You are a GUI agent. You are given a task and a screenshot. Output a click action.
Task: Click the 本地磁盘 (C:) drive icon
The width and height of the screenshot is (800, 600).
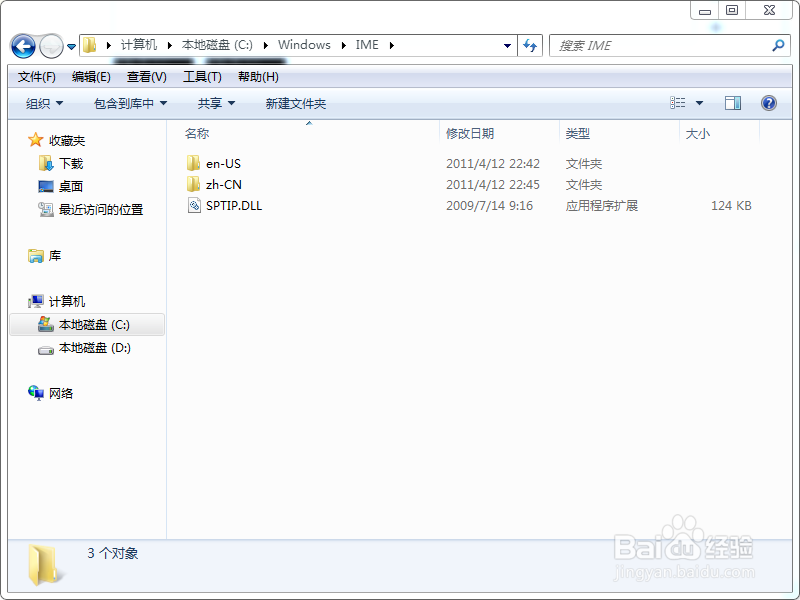[x=46, y=324]
